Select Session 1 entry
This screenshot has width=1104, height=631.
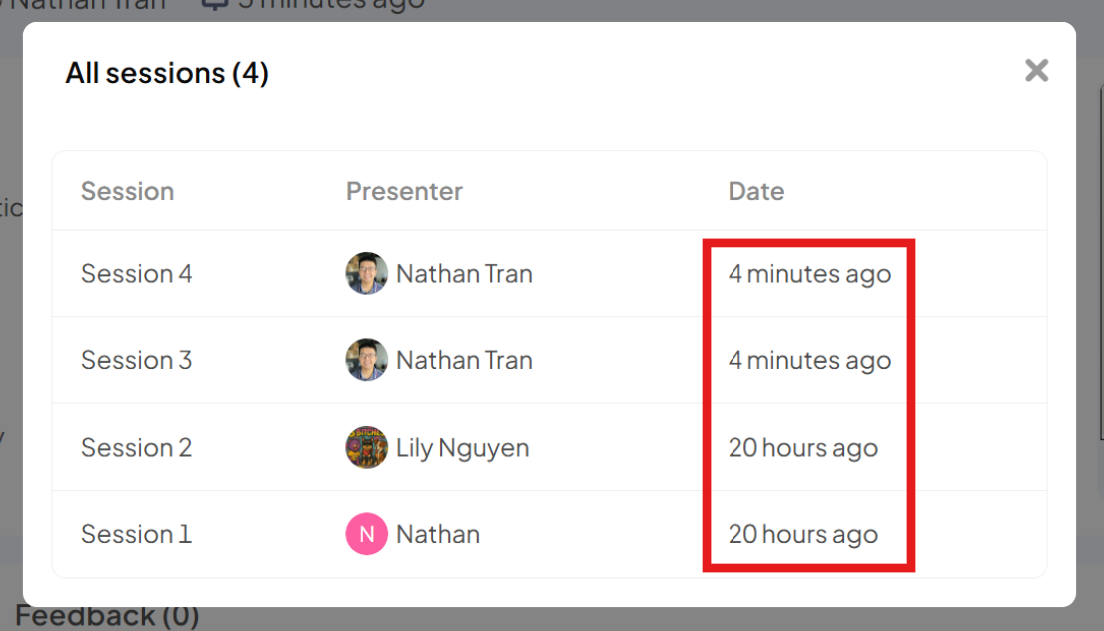136,534
